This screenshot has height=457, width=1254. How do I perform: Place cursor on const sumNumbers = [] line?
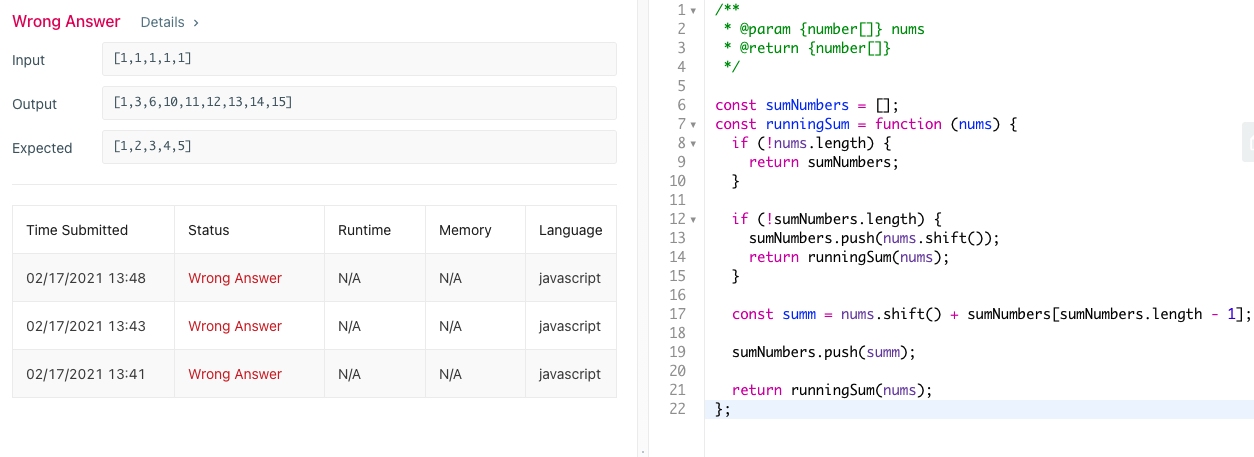807,105
